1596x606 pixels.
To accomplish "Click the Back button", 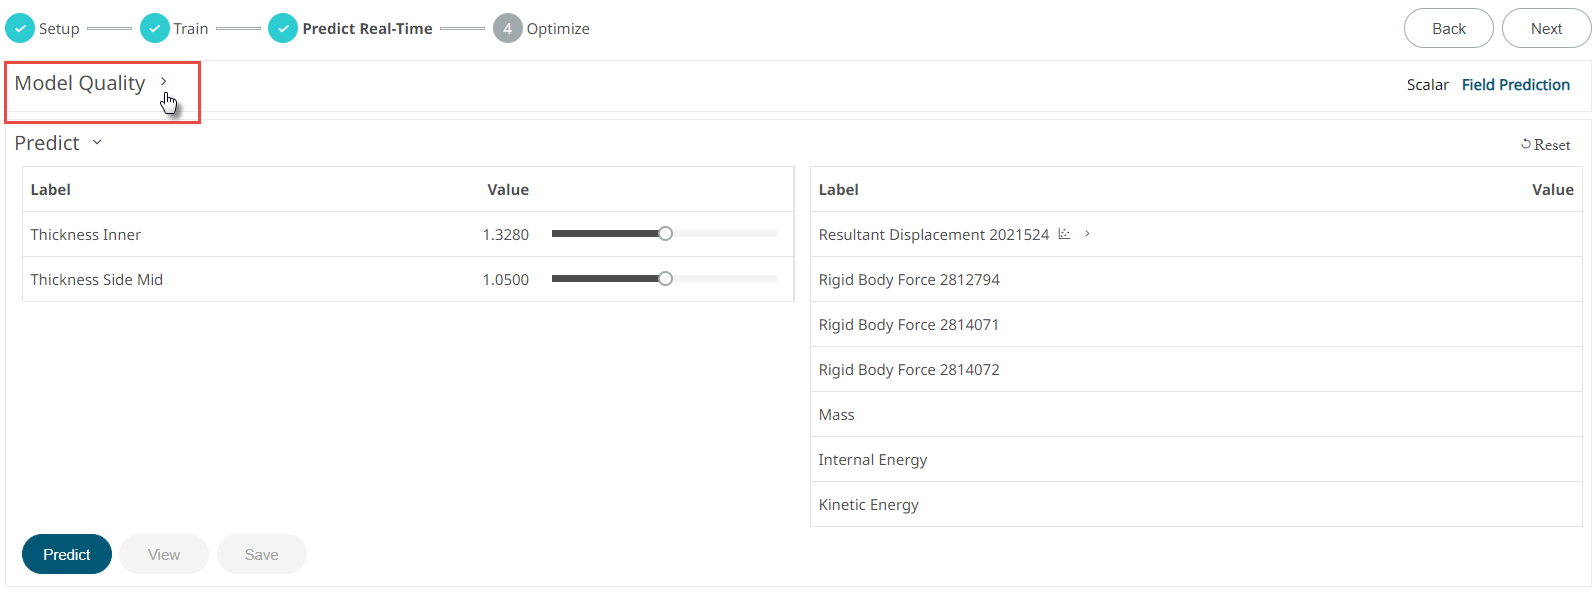I will 1448,28.
